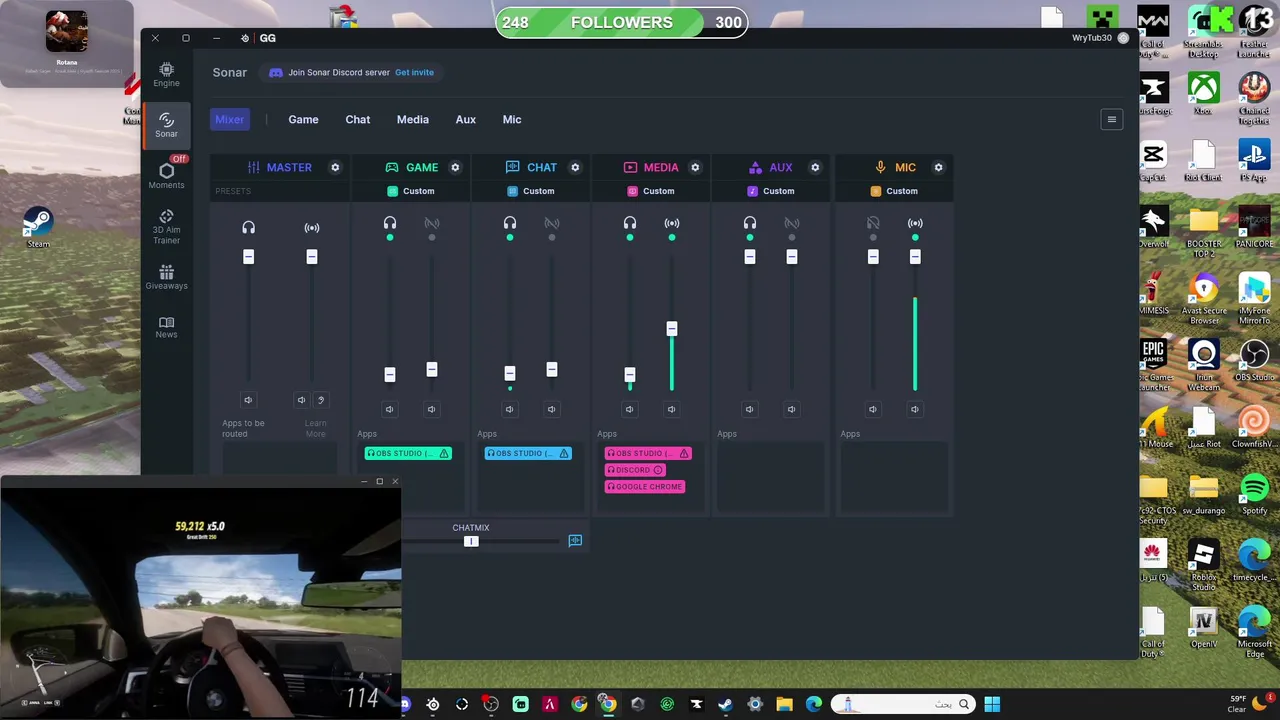Open File Explorer from the taskbar
1280x720 pixels.
tap(784, 704)
